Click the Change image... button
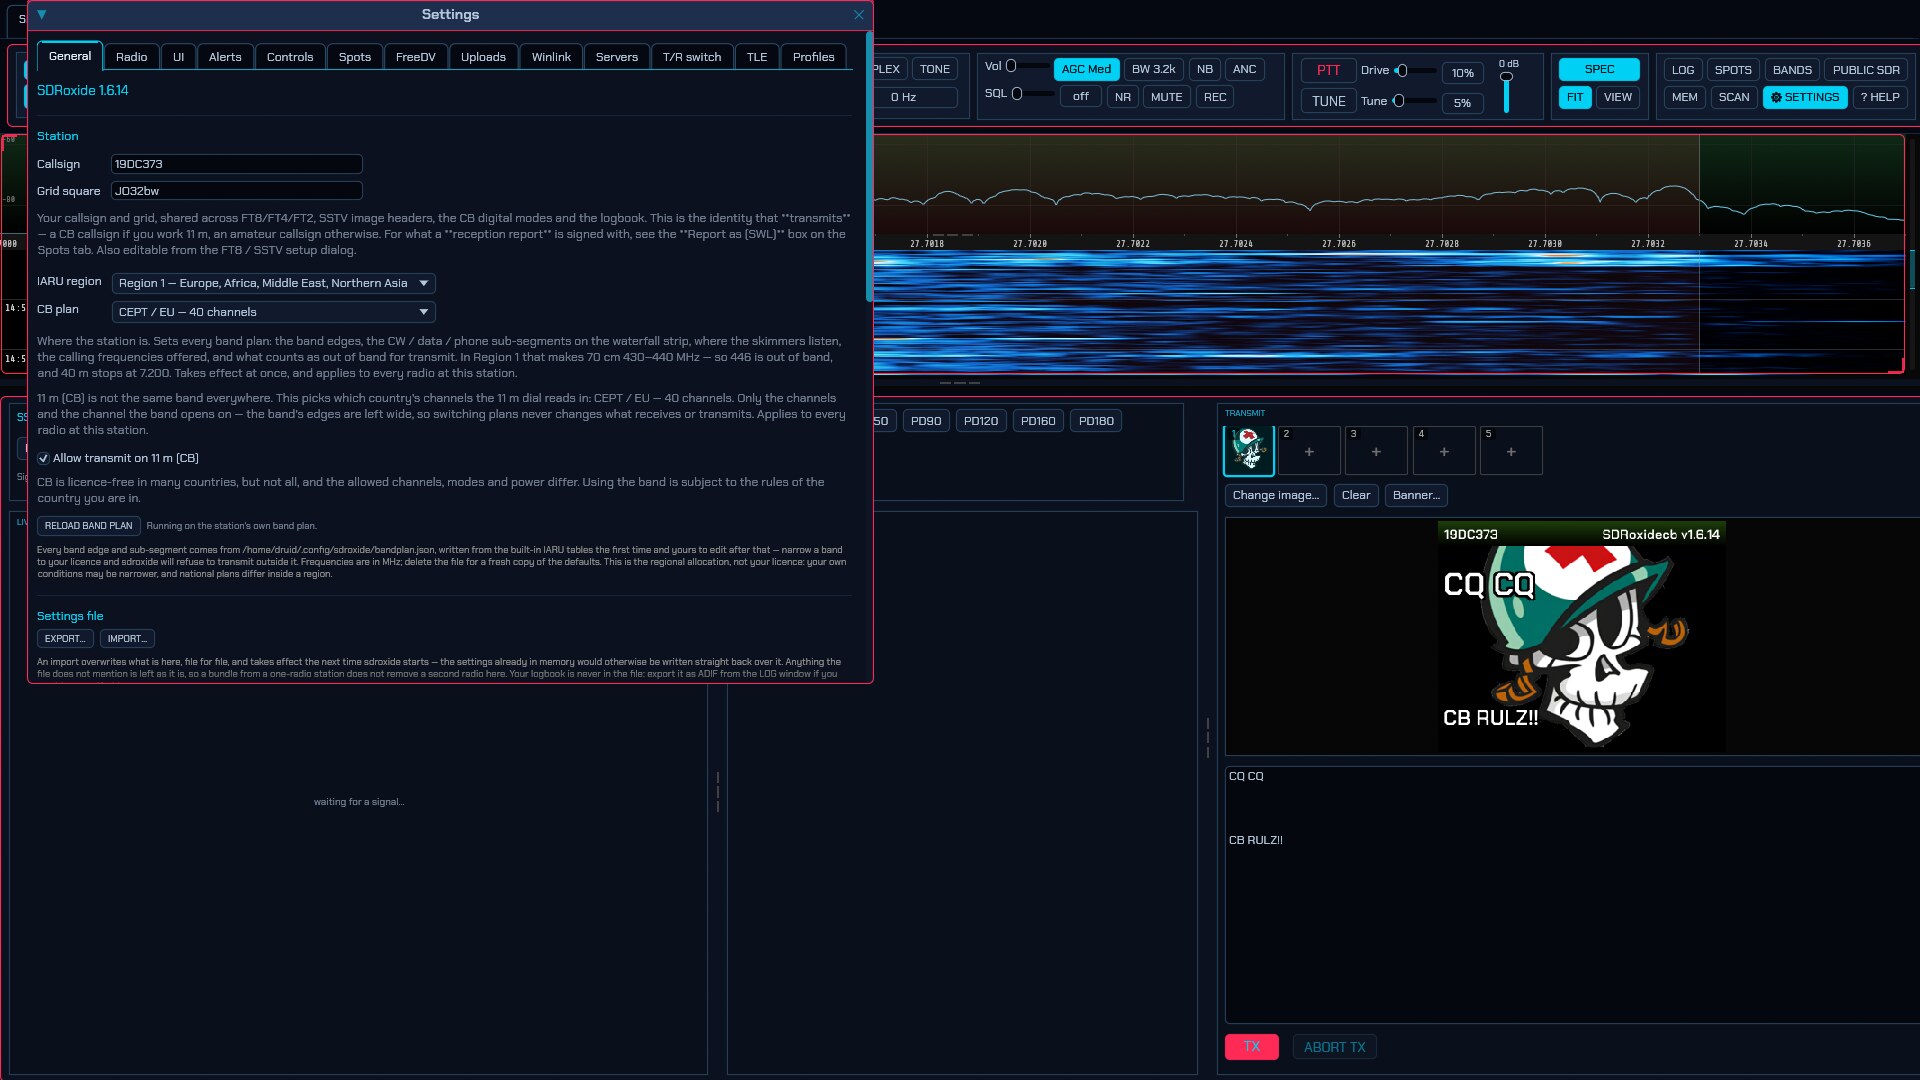Screen dimensions: 1920x1080 pos(1275,495)
